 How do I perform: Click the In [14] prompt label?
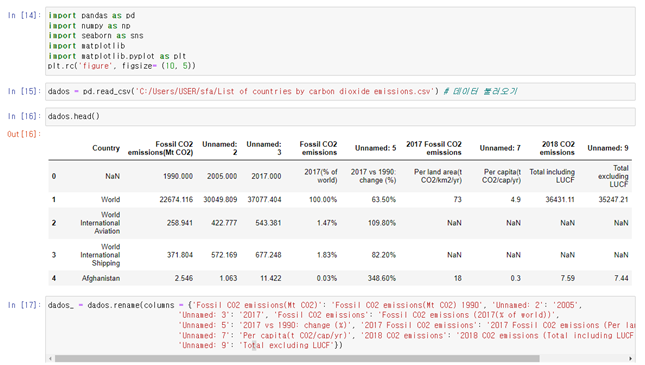click(24, 15)
